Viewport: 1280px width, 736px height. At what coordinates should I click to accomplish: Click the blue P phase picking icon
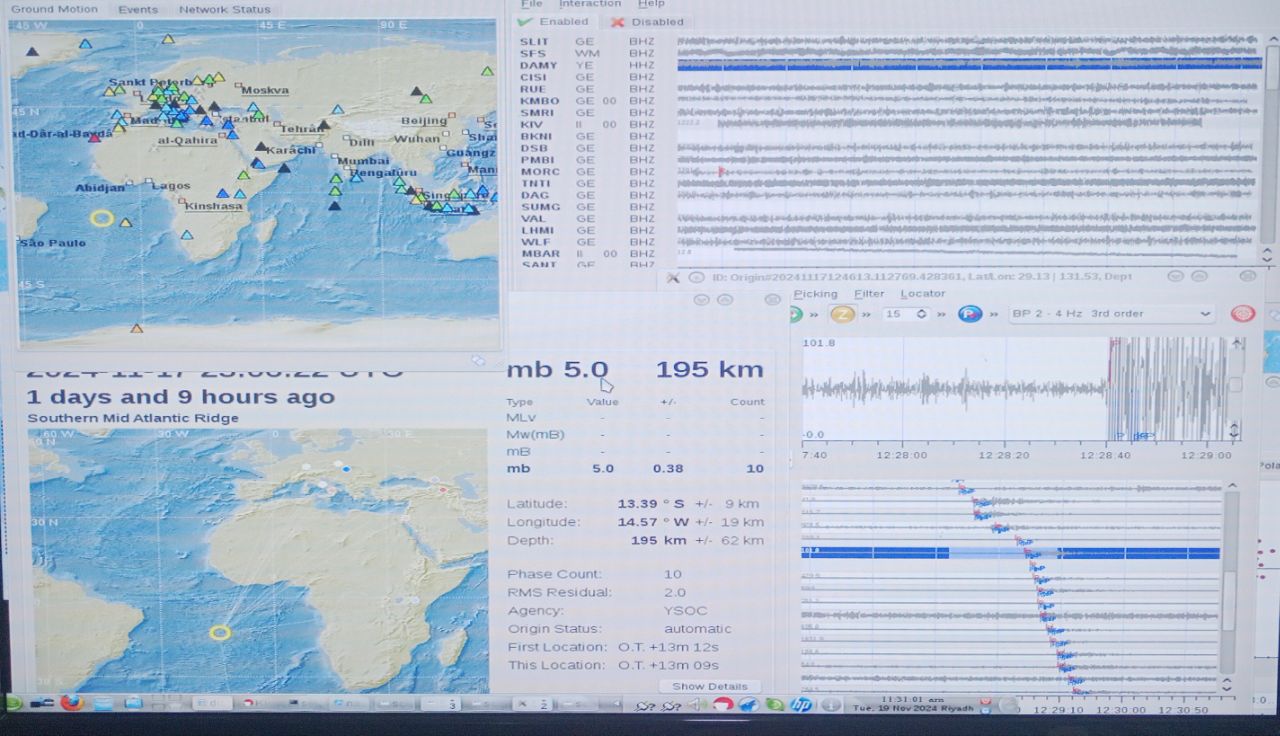click(x=968, y=314)
